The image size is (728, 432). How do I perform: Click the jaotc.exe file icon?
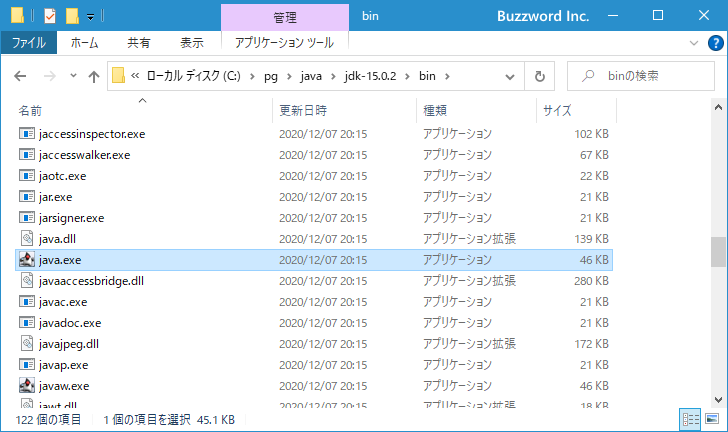click(x=27, y=176)
